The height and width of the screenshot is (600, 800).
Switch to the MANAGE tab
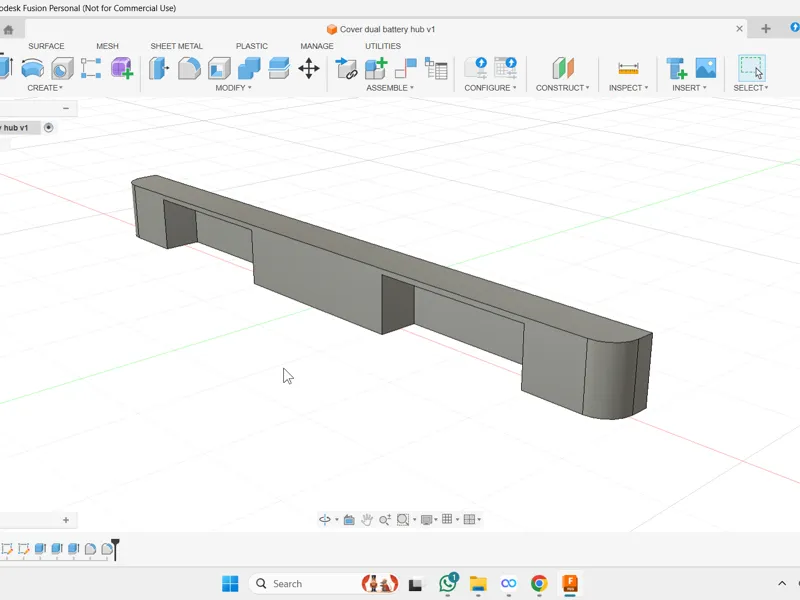(317, 46)
